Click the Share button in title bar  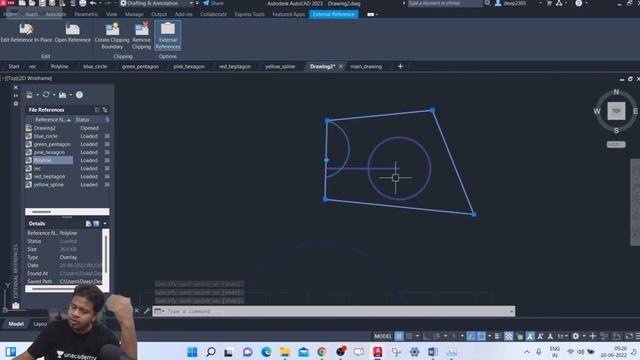(213, 3)
